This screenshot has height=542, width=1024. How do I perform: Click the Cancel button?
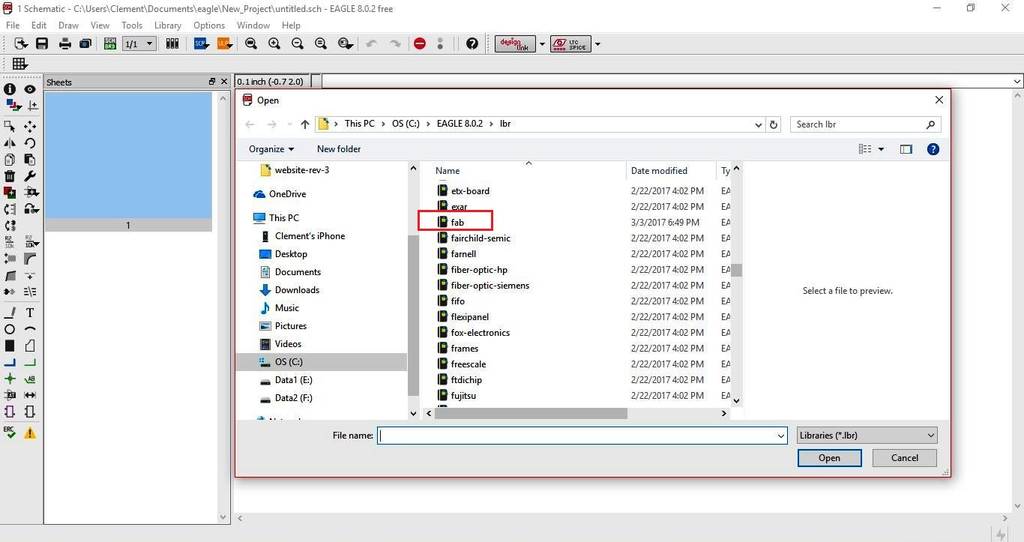coord(904,458)
